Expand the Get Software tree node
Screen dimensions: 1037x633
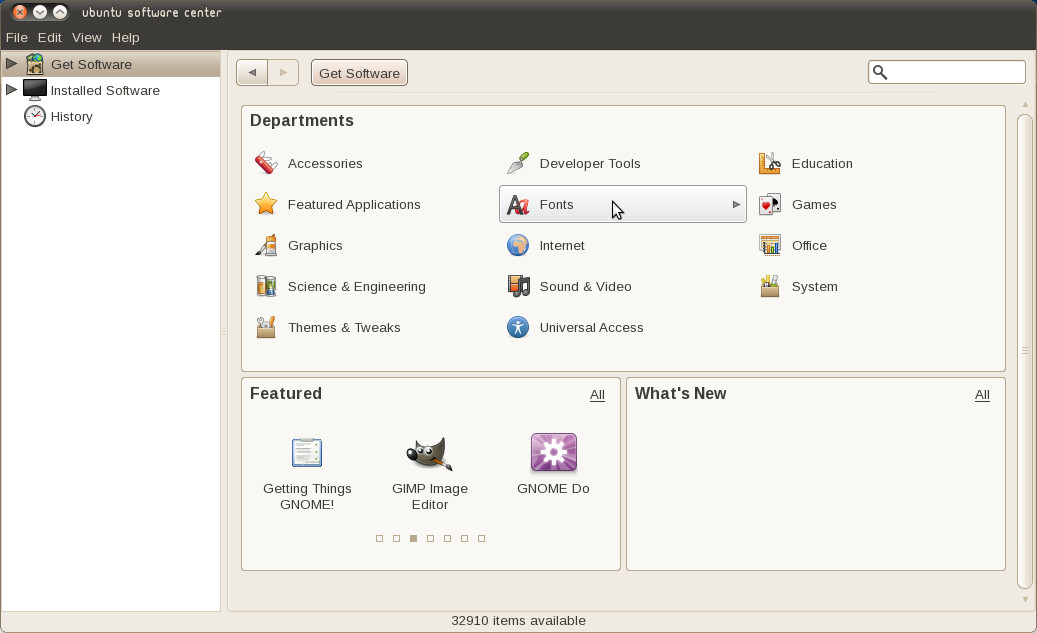pos(11,63)
